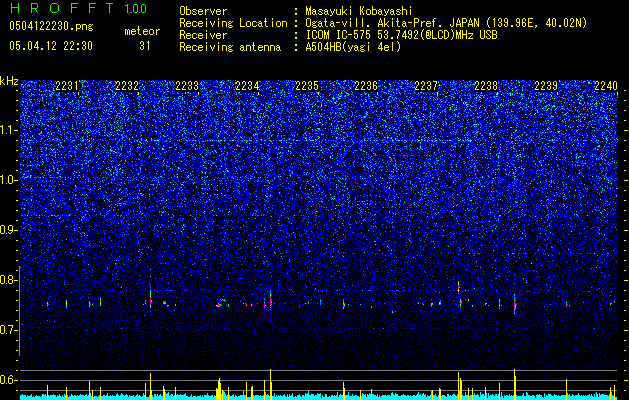Click the 2239 time marker
This screenshot has height=400, width=629.
point(546,86)
